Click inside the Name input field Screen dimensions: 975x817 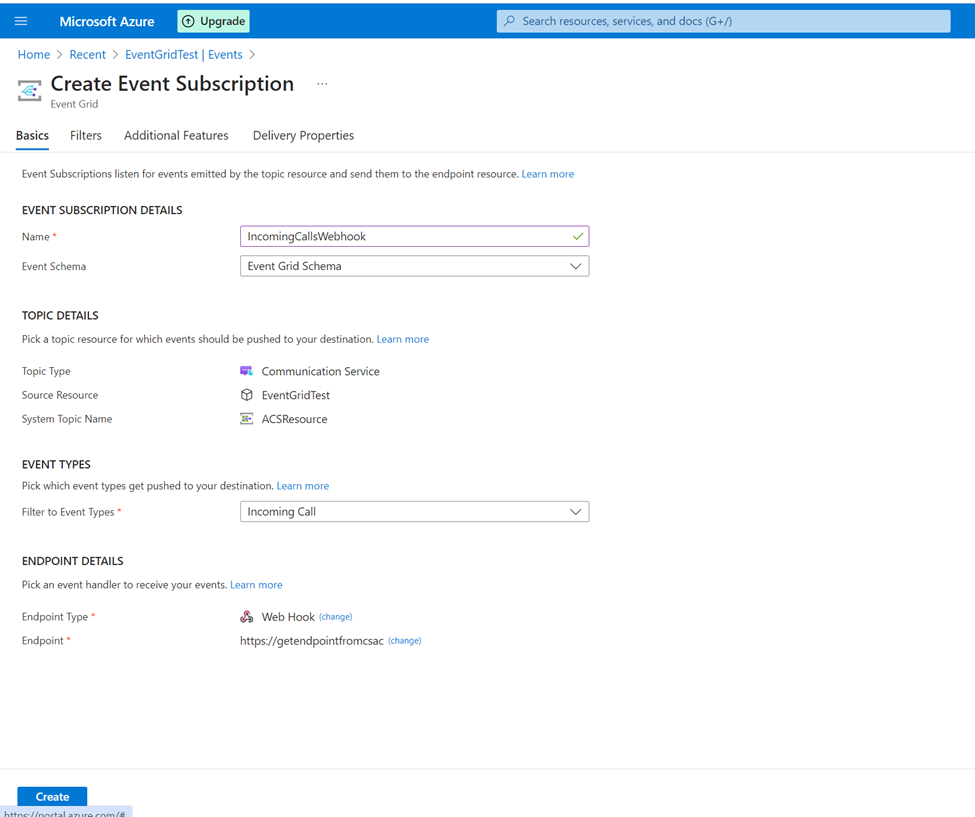pyautogui.click(x=400, y=236)
